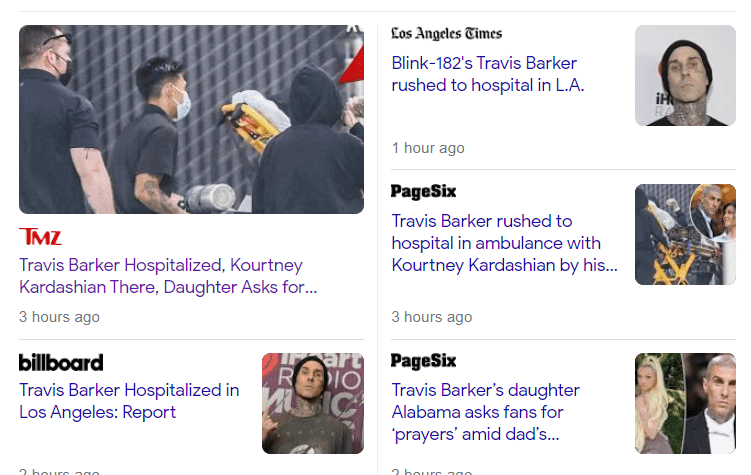
Task: Click the PageSix logo above the ambulance headline
Action: pos(423,191)
